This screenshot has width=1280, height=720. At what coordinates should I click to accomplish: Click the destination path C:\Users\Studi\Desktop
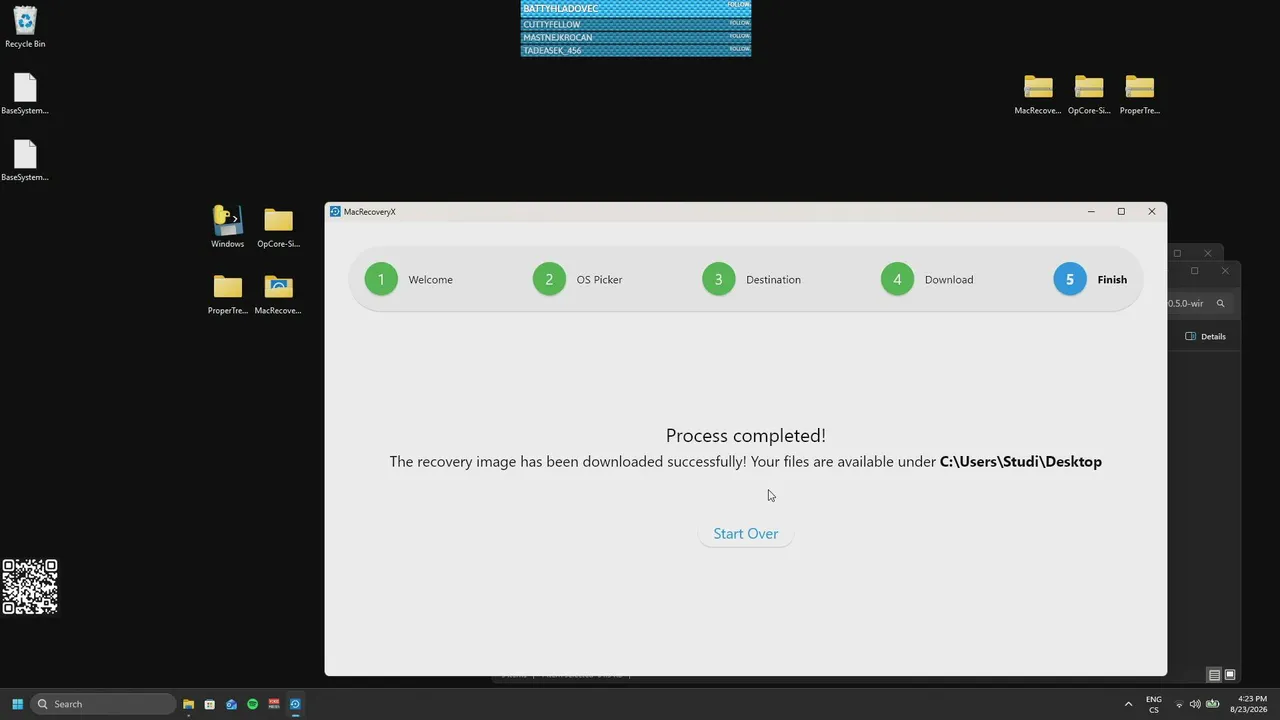tap(1021, 462)
